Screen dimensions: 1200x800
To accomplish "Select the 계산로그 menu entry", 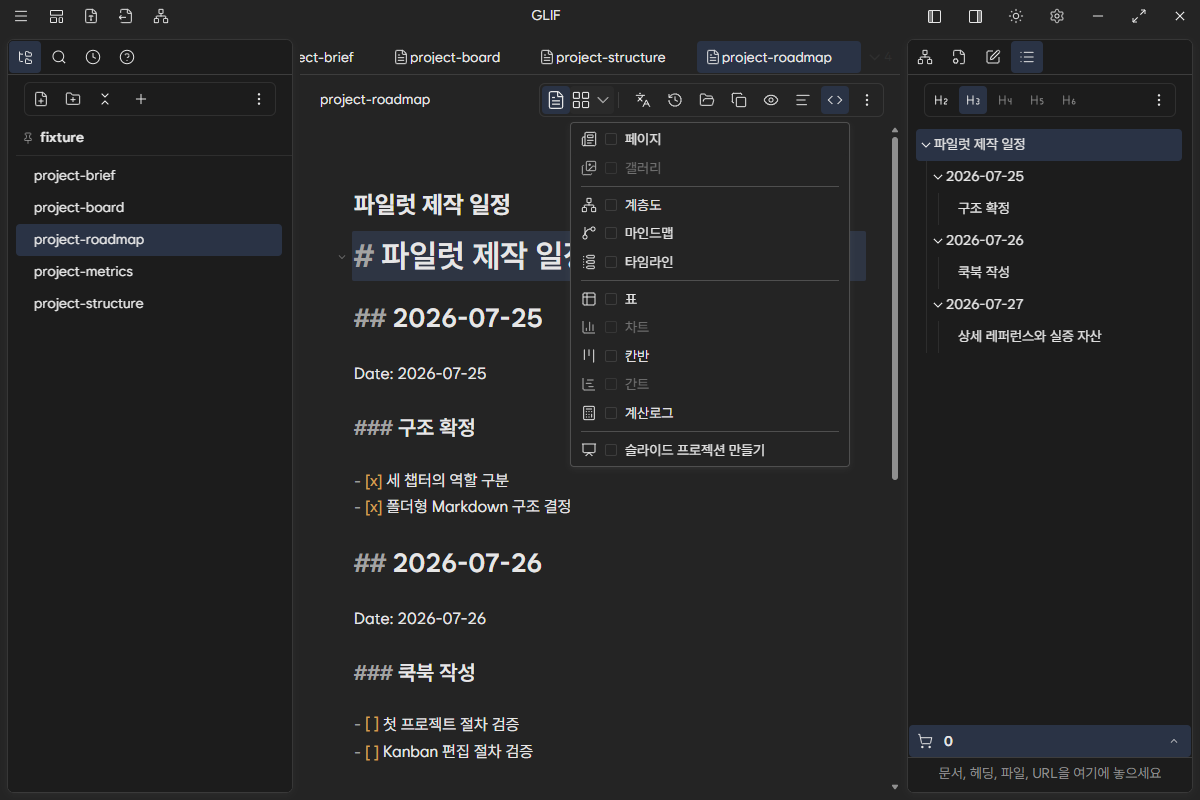I will [710, 413].
